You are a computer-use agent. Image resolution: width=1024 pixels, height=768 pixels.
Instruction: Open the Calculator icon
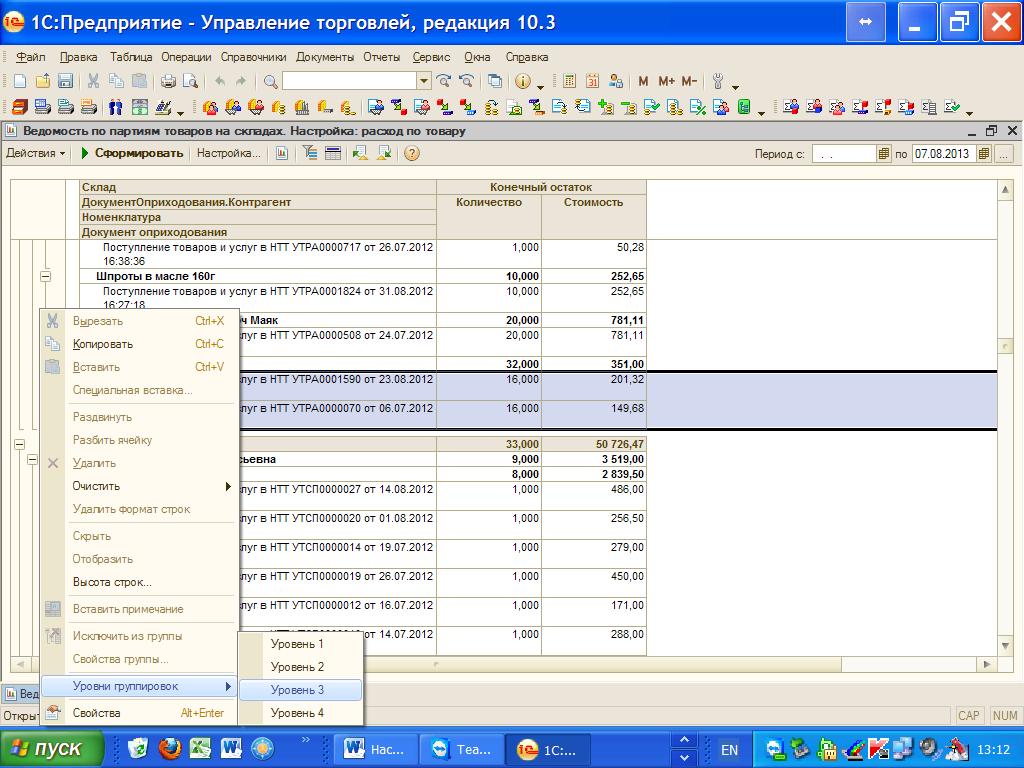pyautogui.click(x=569, y=81)
